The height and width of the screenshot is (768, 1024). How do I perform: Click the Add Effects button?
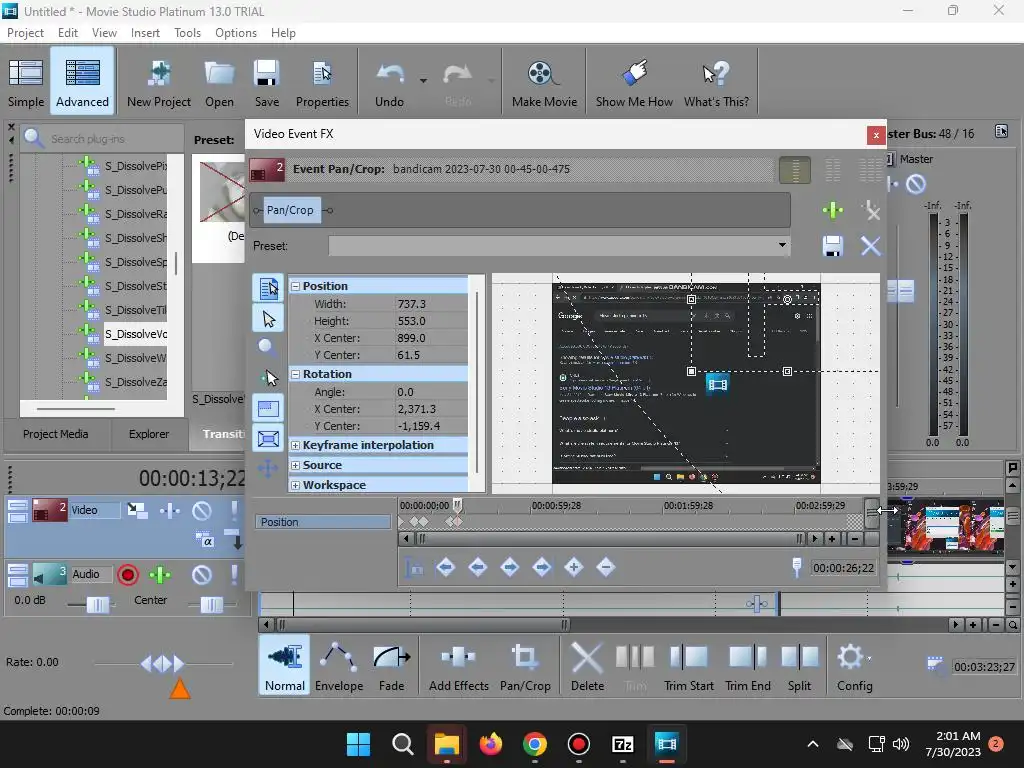(x=458, y=666)
